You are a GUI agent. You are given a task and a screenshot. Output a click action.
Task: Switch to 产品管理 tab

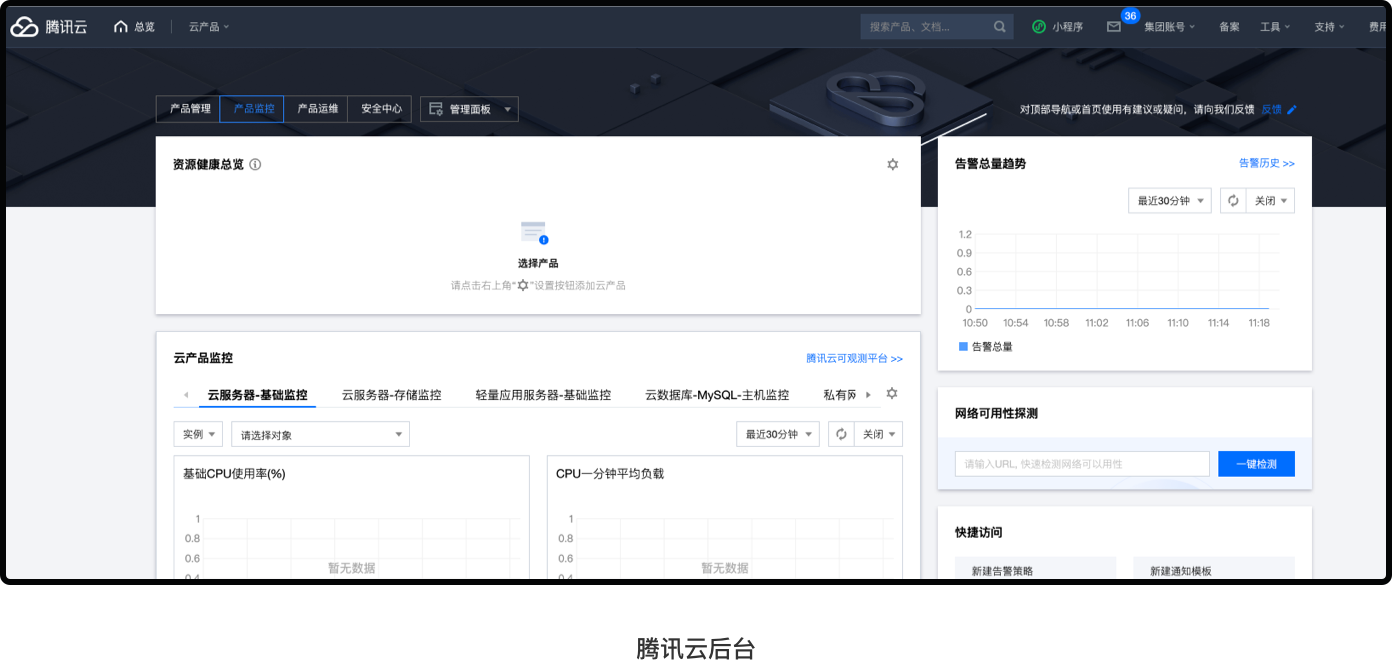point(188,109)
